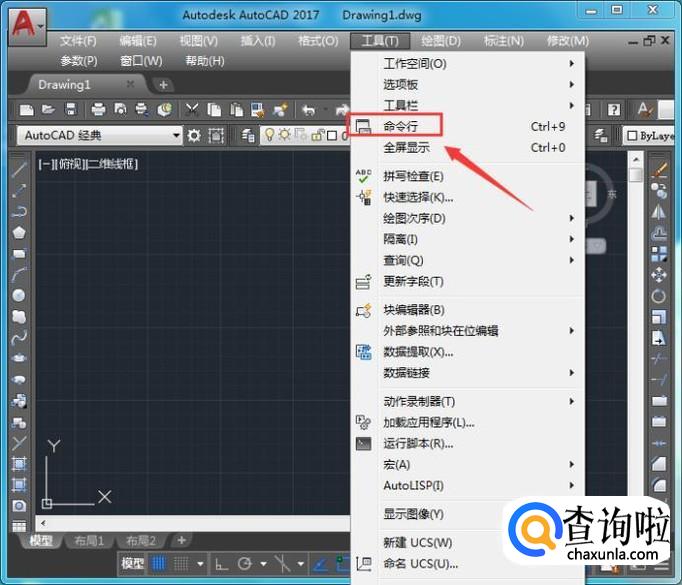Select the Offset tool in modify toolbar
This screenshot has width=682, height=585.
click(x=659, y=234)
